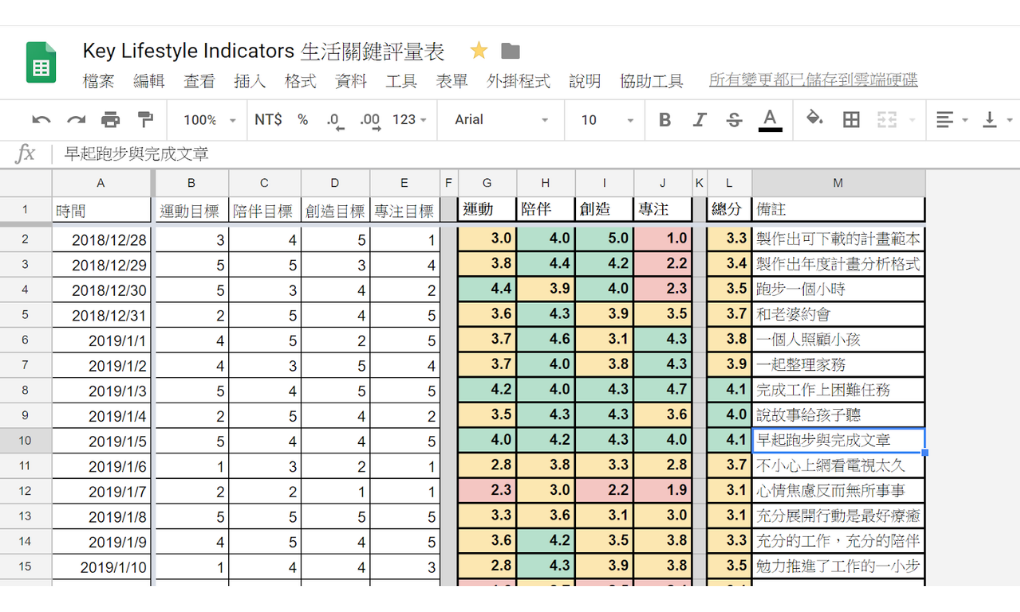This screenshot has height=612, width=1020.
Task: Select note cell 完成工作上困難任務
Action: [838, 390]
